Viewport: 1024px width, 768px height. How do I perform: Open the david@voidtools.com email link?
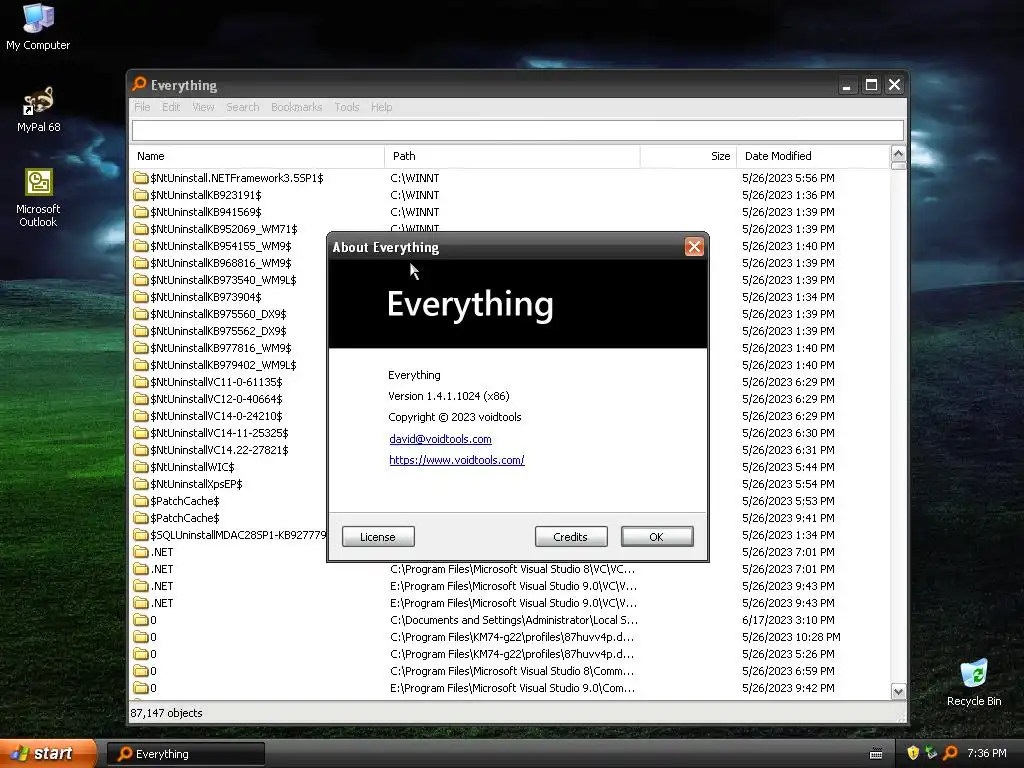(440, 439)
